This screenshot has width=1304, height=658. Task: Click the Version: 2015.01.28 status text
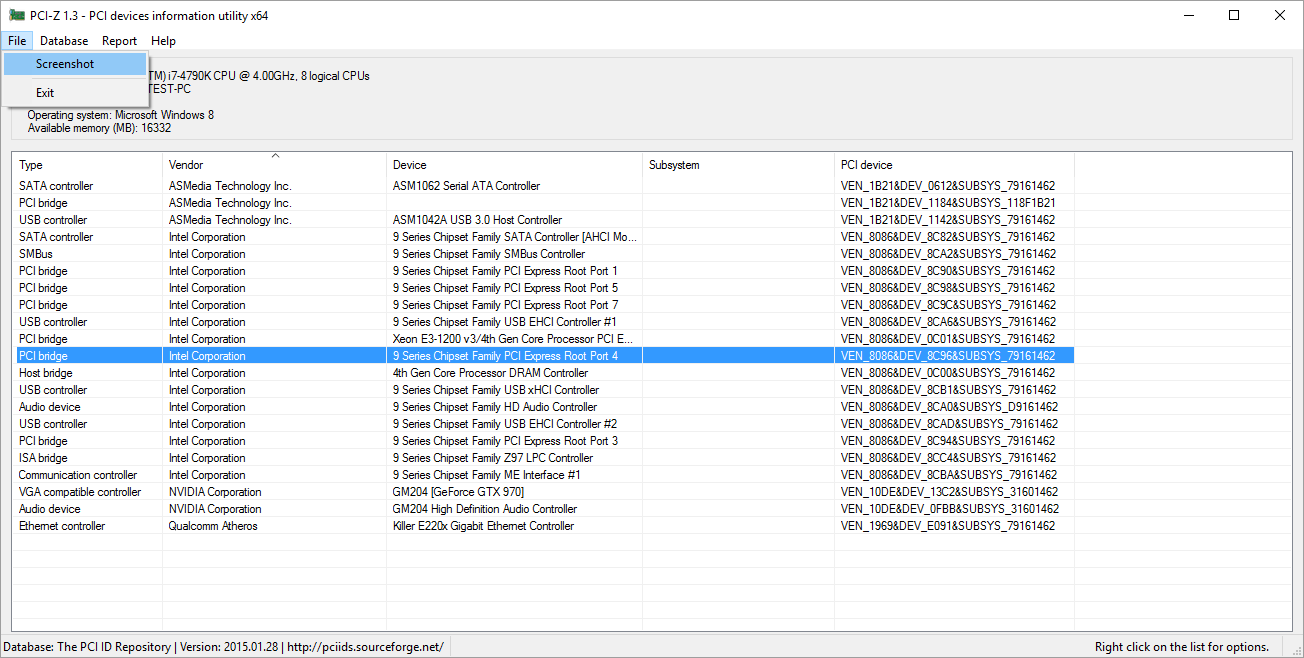229,647
